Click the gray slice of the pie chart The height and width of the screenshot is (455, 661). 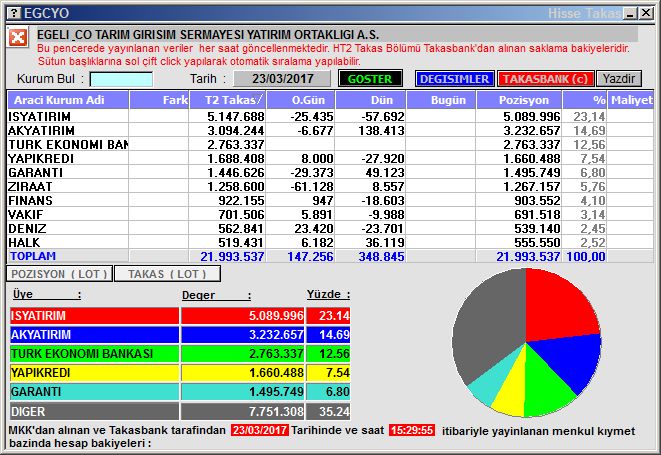[x=489, y=325]
